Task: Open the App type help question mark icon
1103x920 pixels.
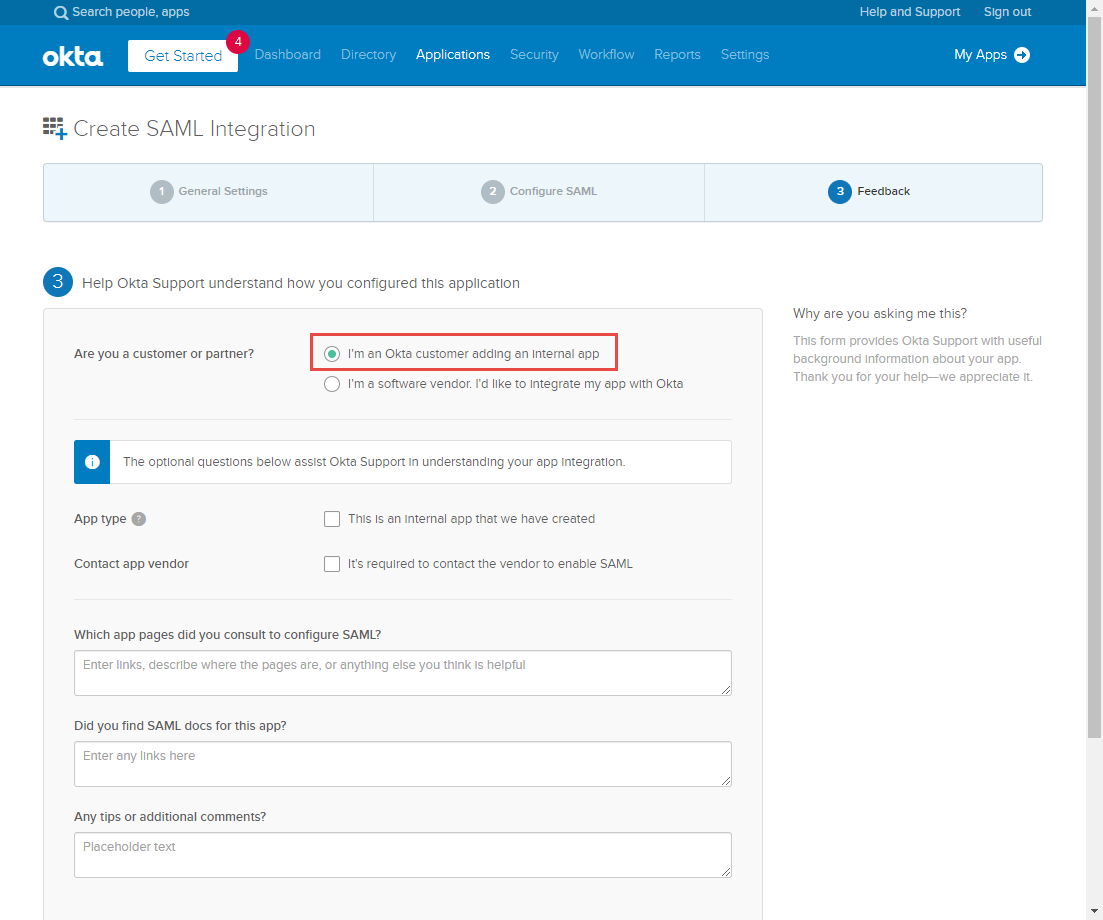Action: pos(138,518)
